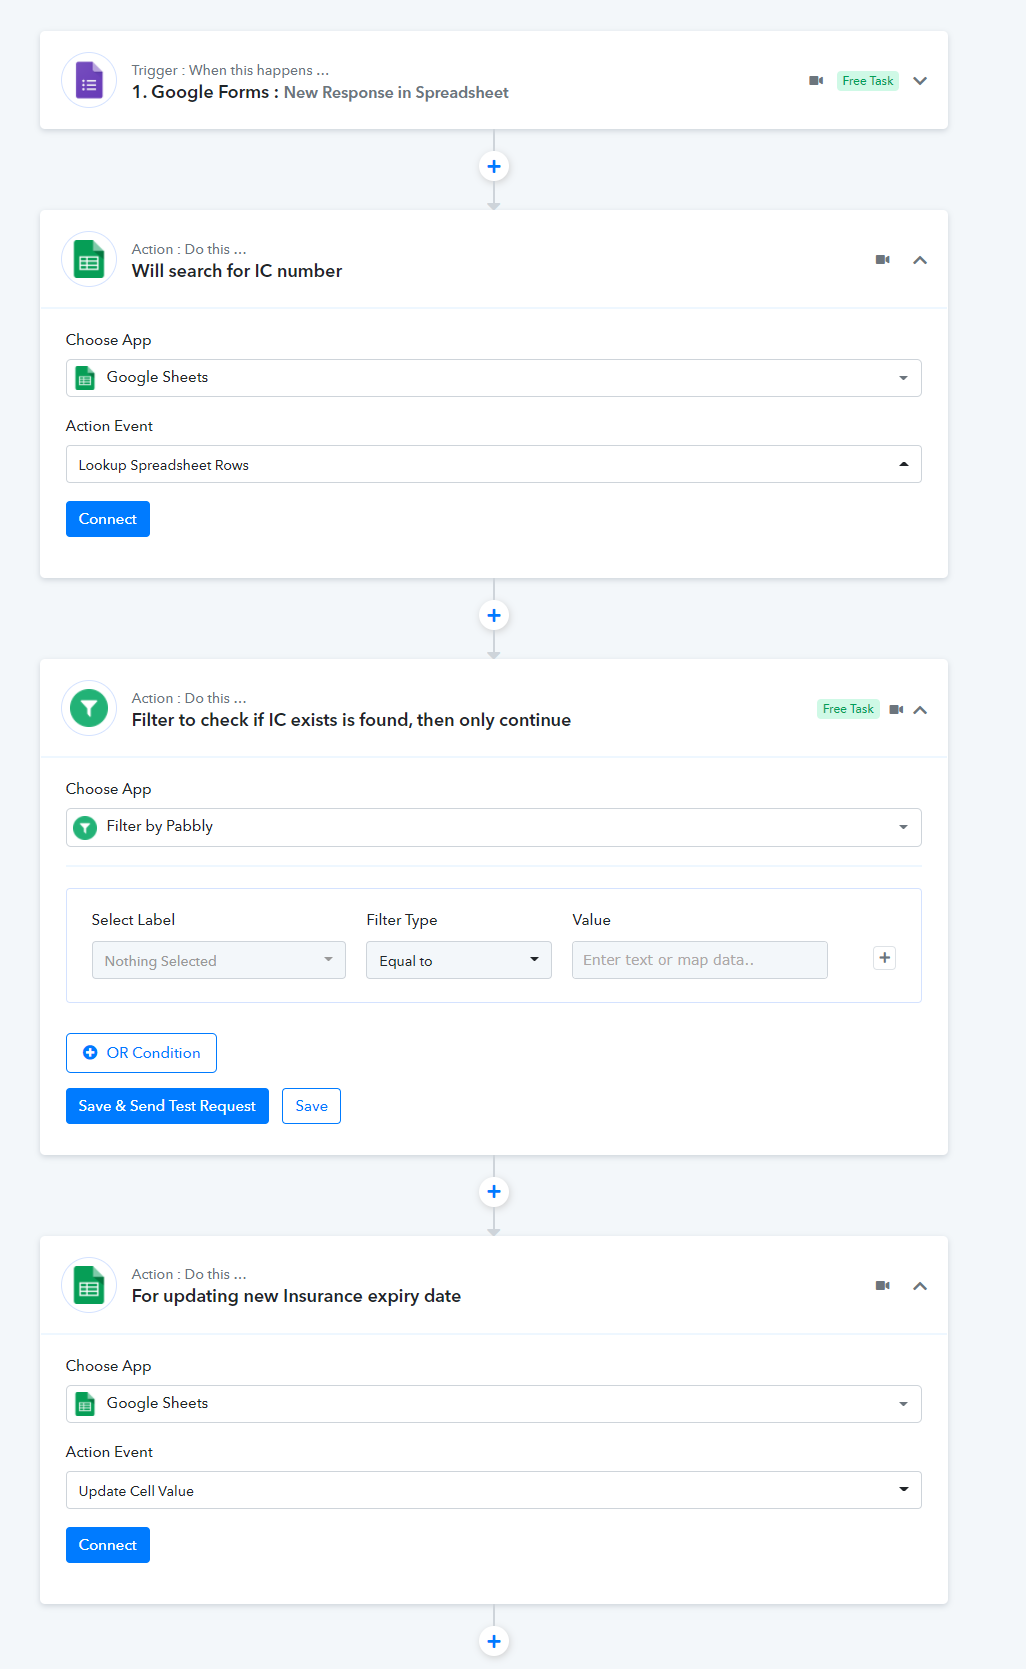Open video tutorial for Google Forms trigger

816,81
